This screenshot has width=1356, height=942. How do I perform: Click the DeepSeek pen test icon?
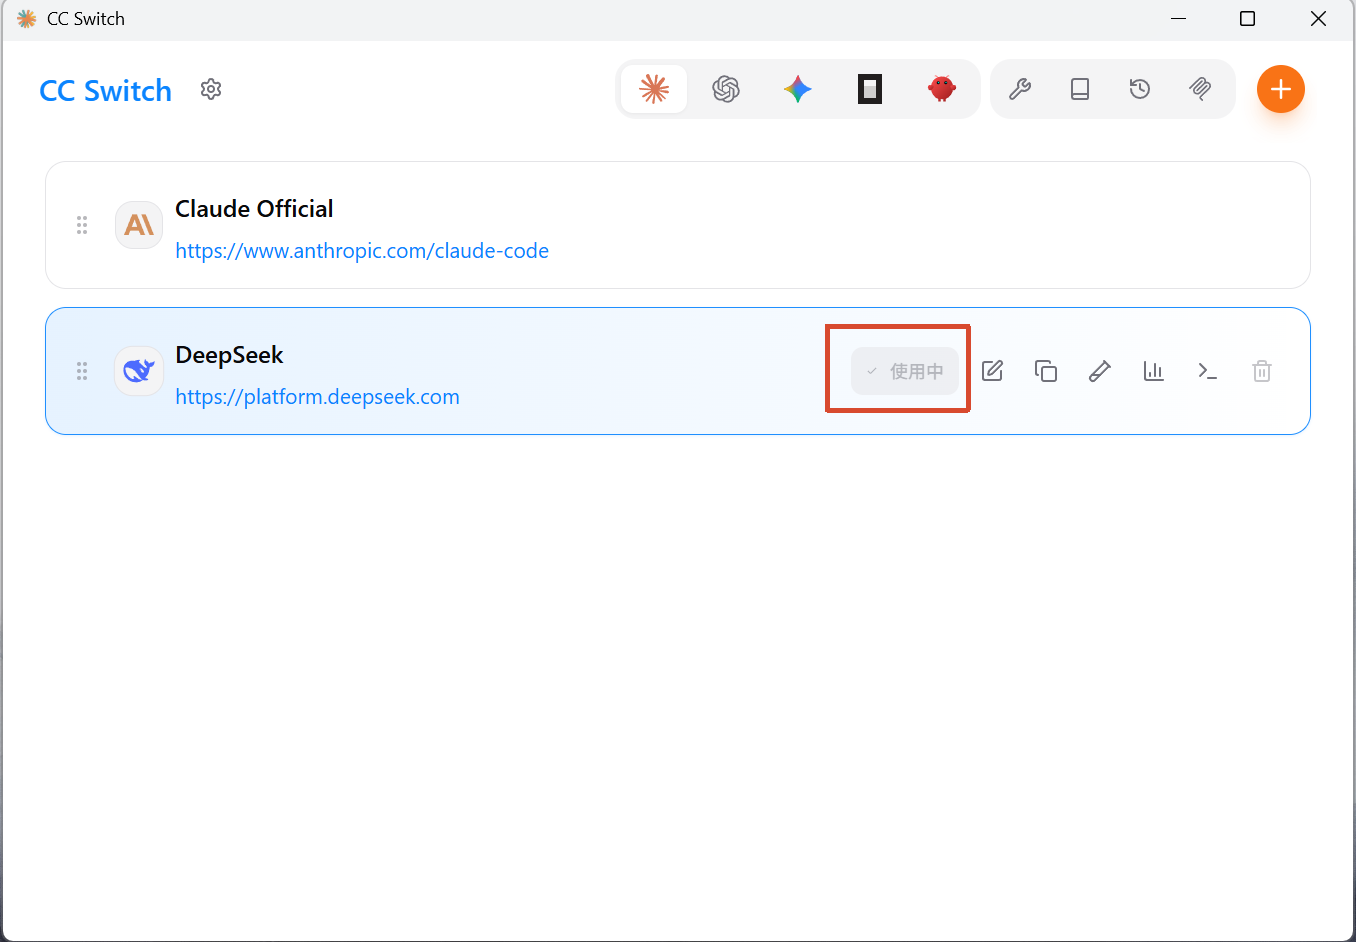tap(1100, 371)
